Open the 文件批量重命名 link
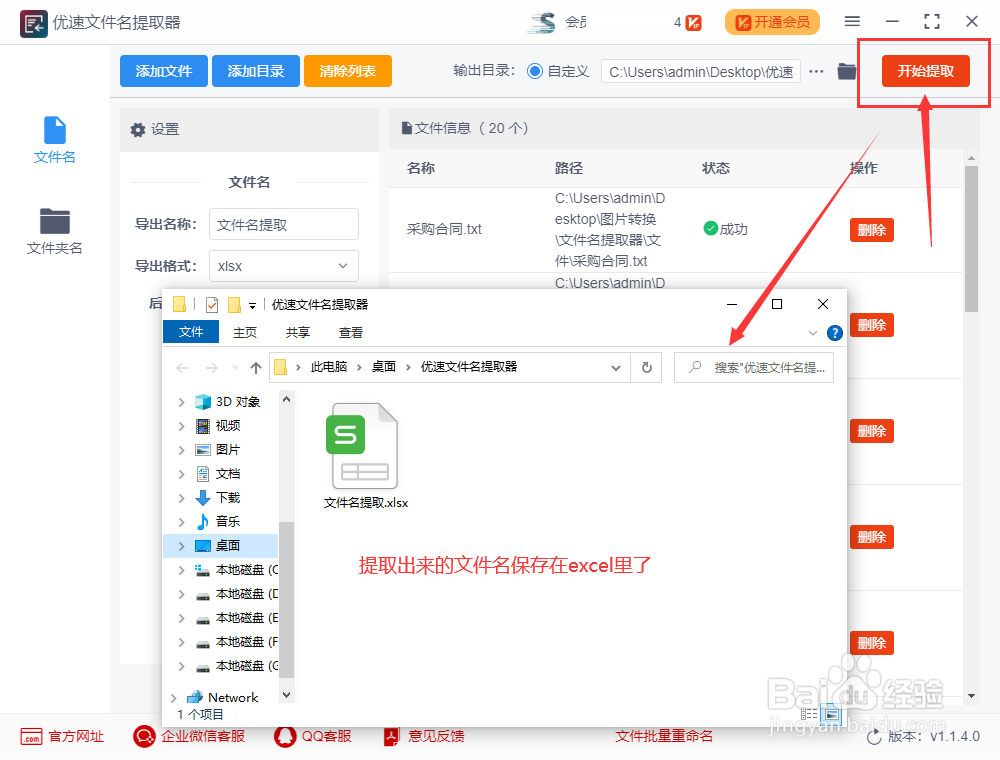The width and height of the screenshot is (1000, 760). [664, 736]
